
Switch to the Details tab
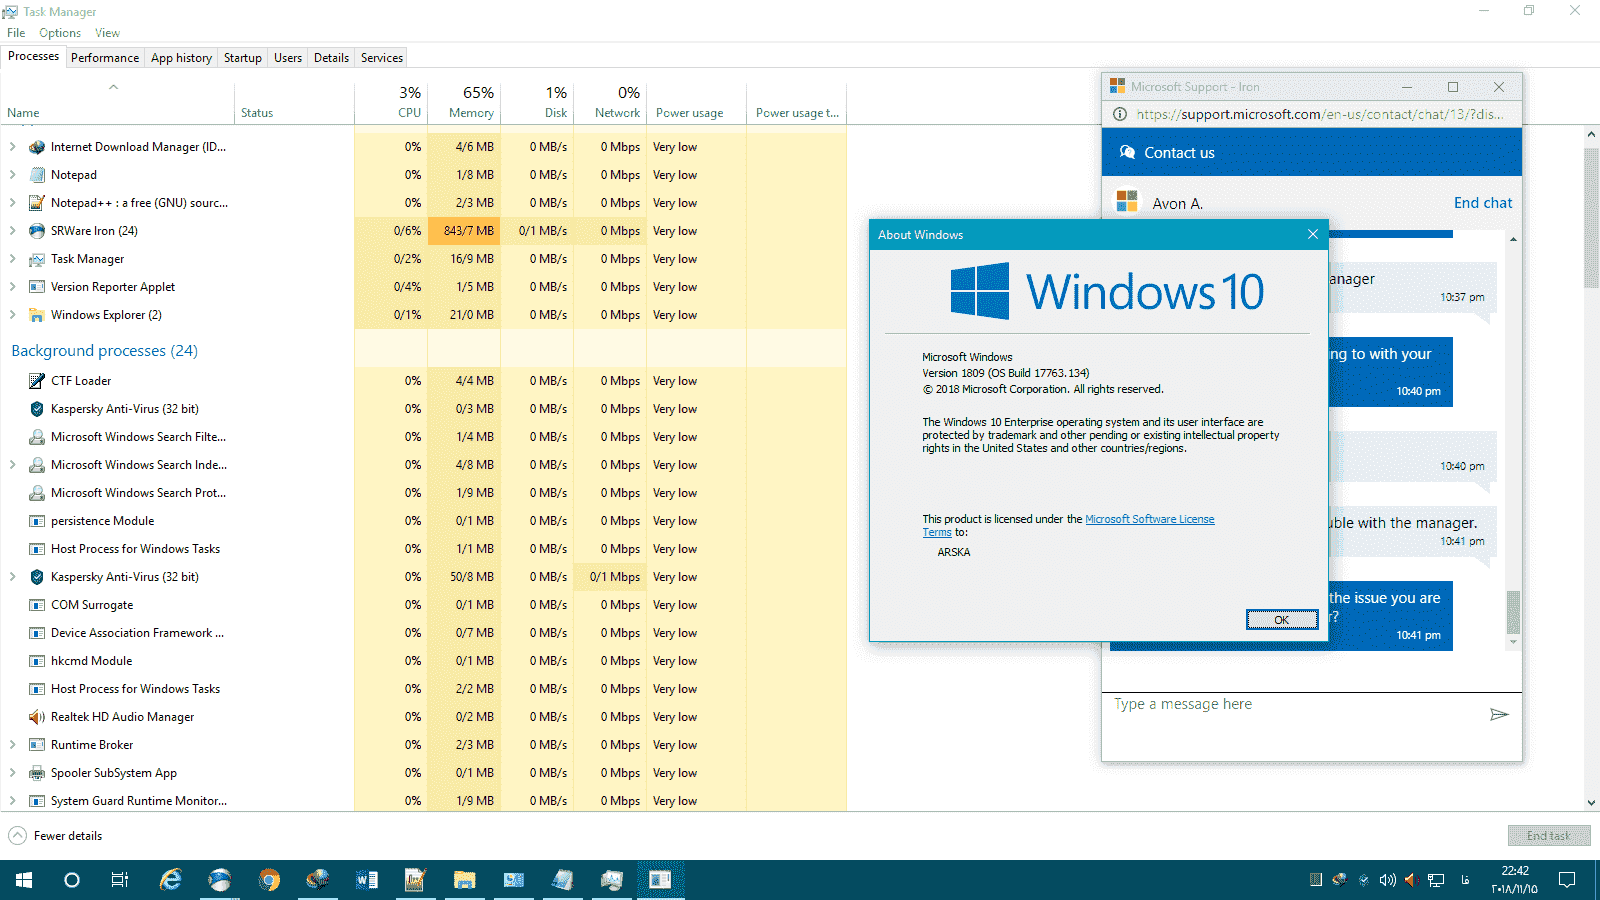[331, 58]
